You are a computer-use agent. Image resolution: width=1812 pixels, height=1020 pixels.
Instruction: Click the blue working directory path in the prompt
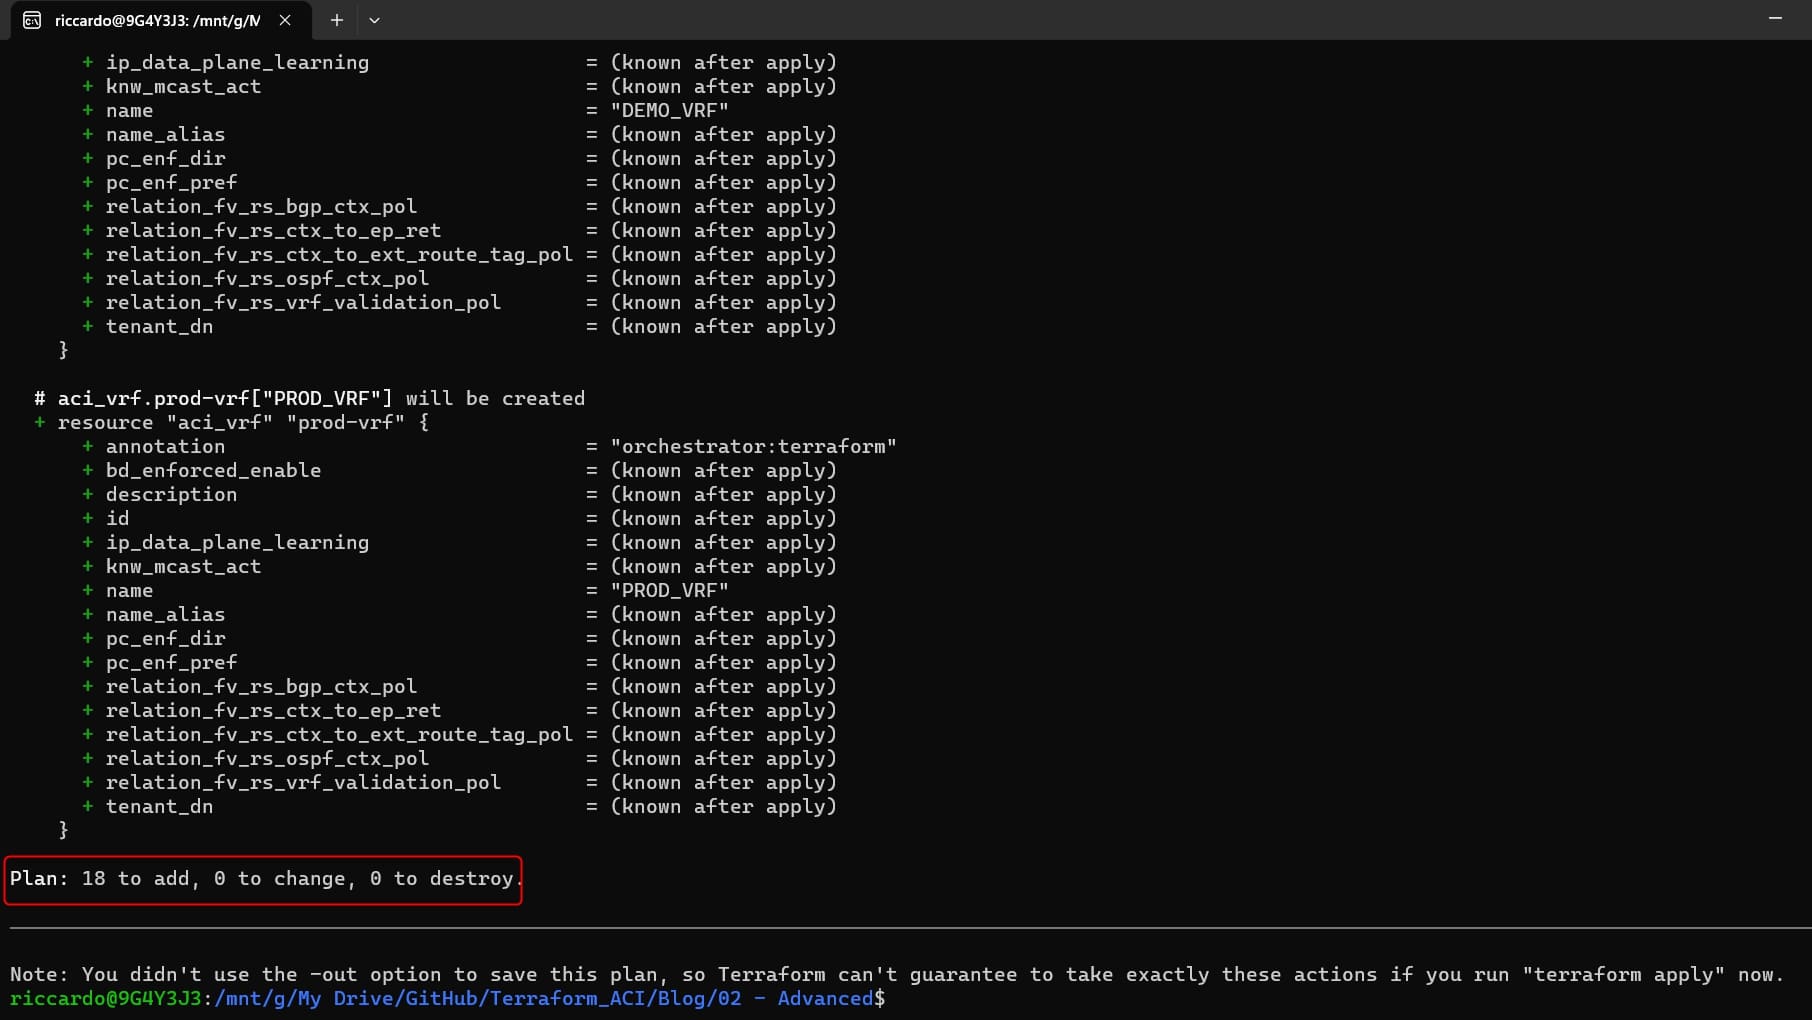click(545, 999)
